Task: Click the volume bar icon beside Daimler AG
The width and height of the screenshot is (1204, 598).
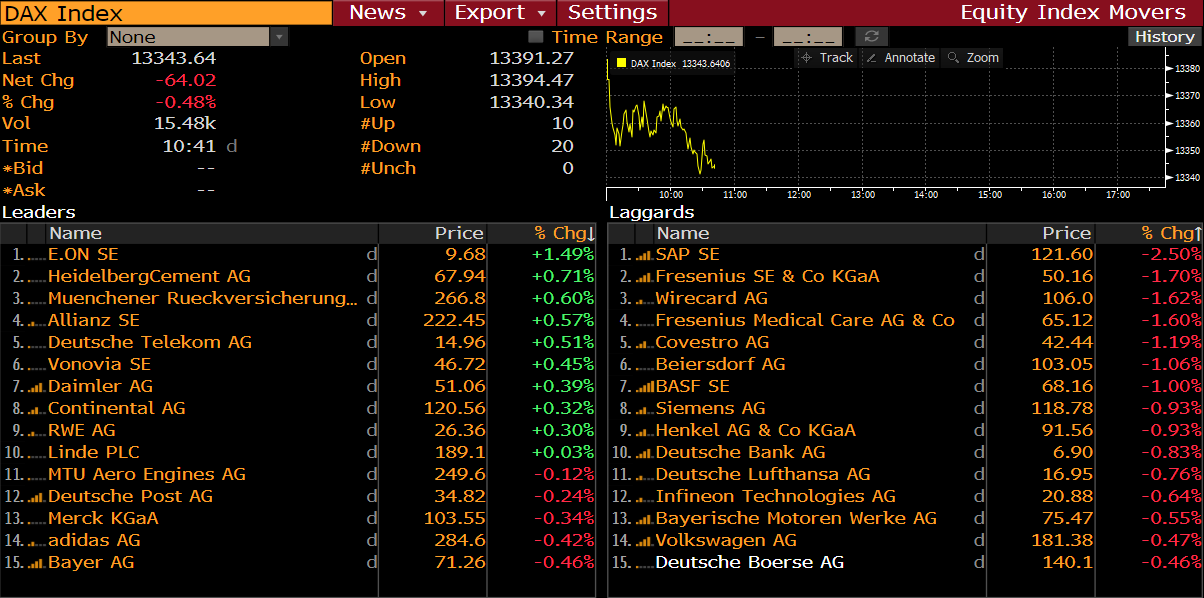Action: click(36, 387)
